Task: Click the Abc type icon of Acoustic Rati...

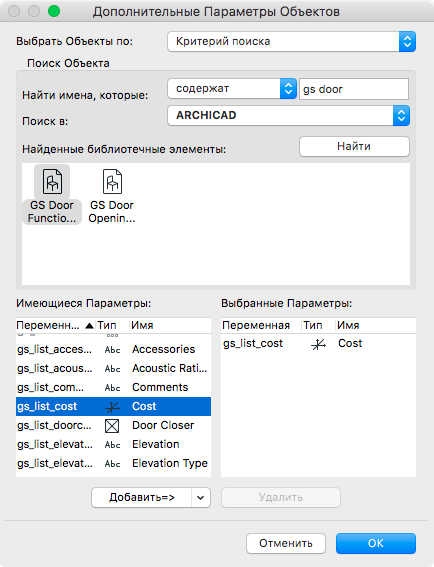Action: point(112,369)
